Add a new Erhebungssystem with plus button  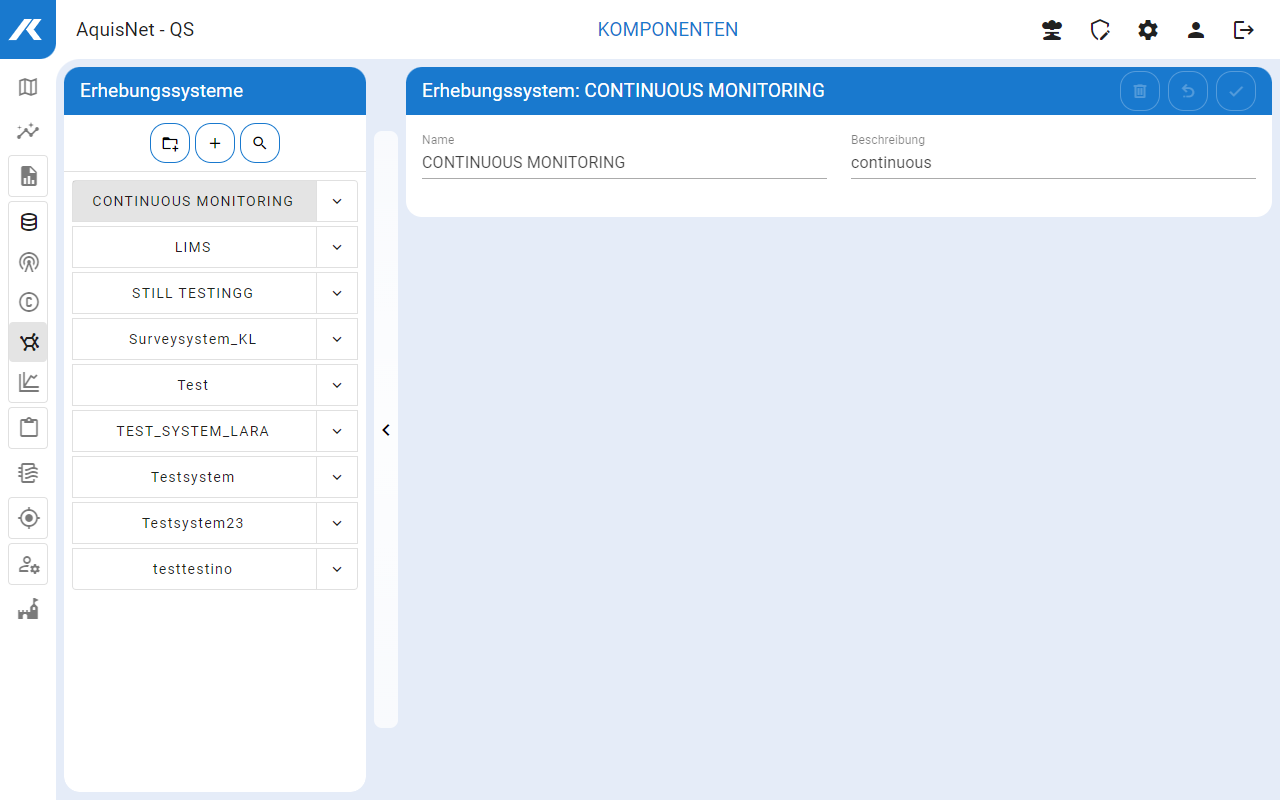click(x=215, y=143)
